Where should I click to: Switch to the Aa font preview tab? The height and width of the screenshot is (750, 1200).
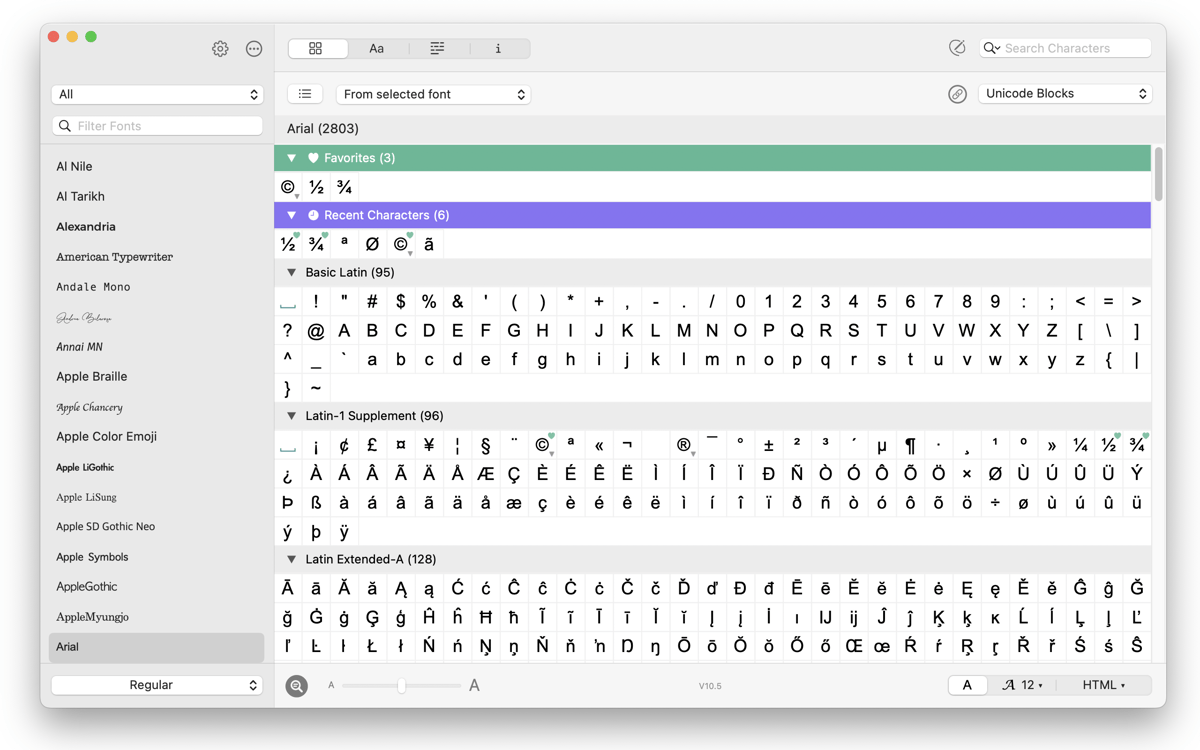pos(376,48)
